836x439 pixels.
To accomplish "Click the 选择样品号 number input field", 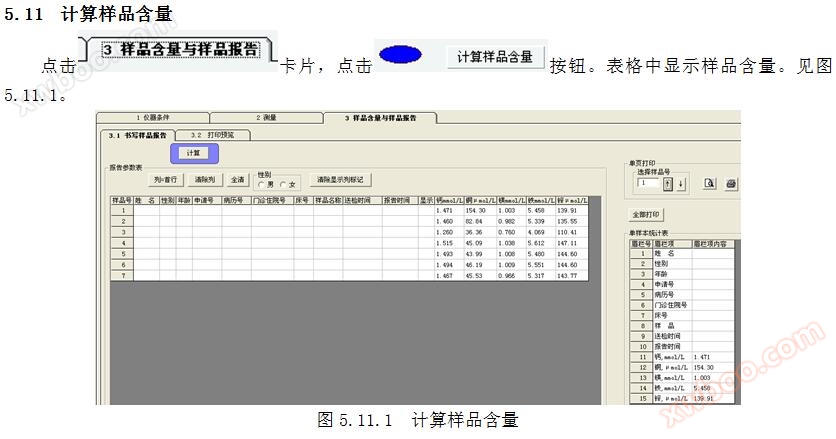I will [647, 183].
